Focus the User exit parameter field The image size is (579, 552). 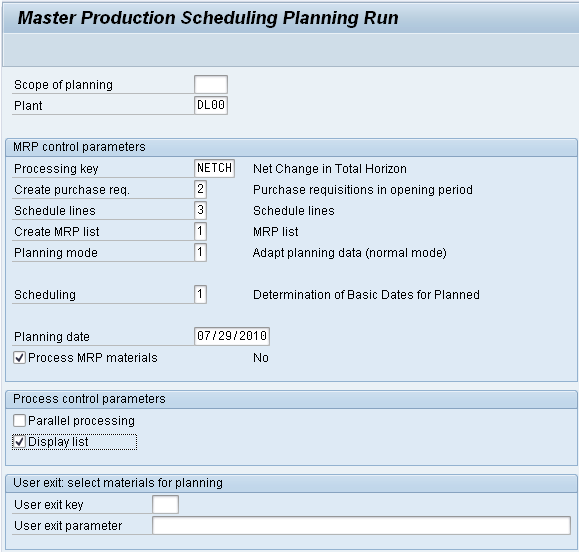coord(362,525)
